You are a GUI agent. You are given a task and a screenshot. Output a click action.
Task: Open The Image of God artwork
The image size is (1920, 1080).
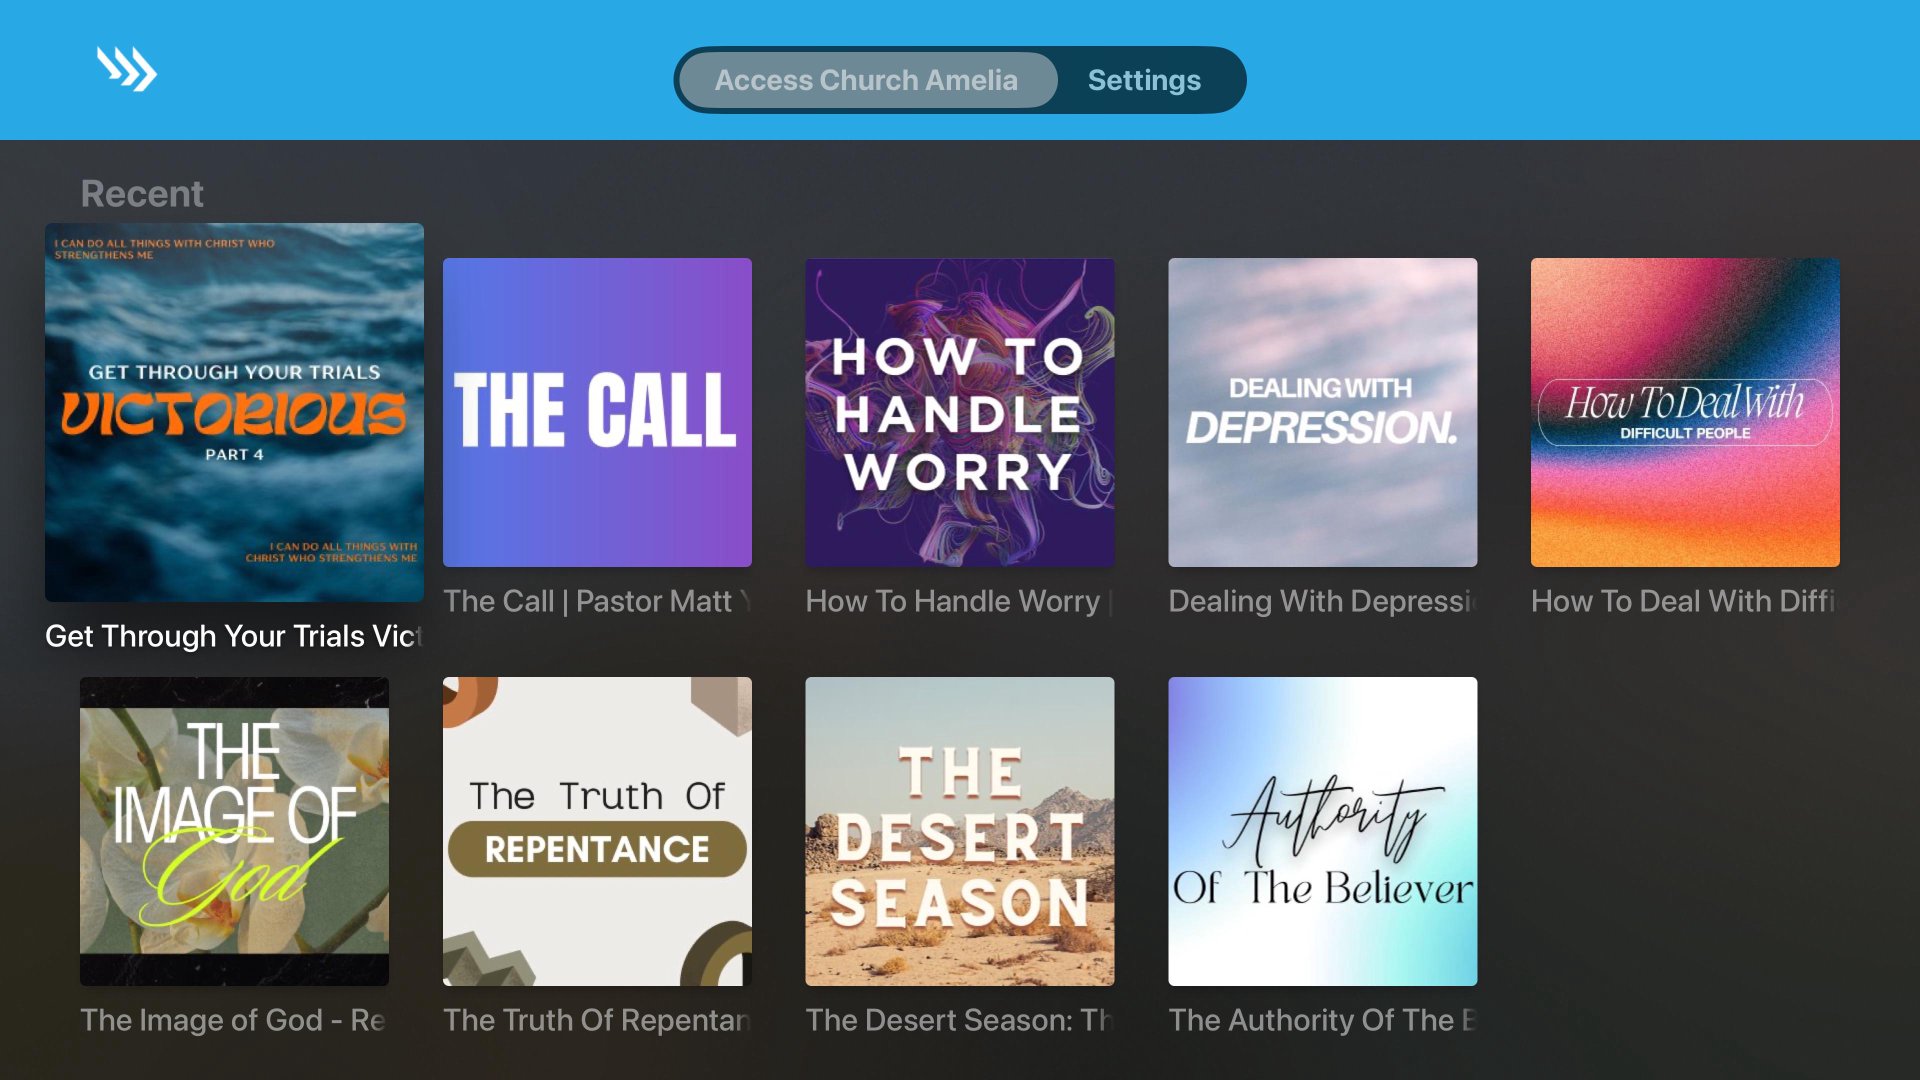(x=234, y=831)
